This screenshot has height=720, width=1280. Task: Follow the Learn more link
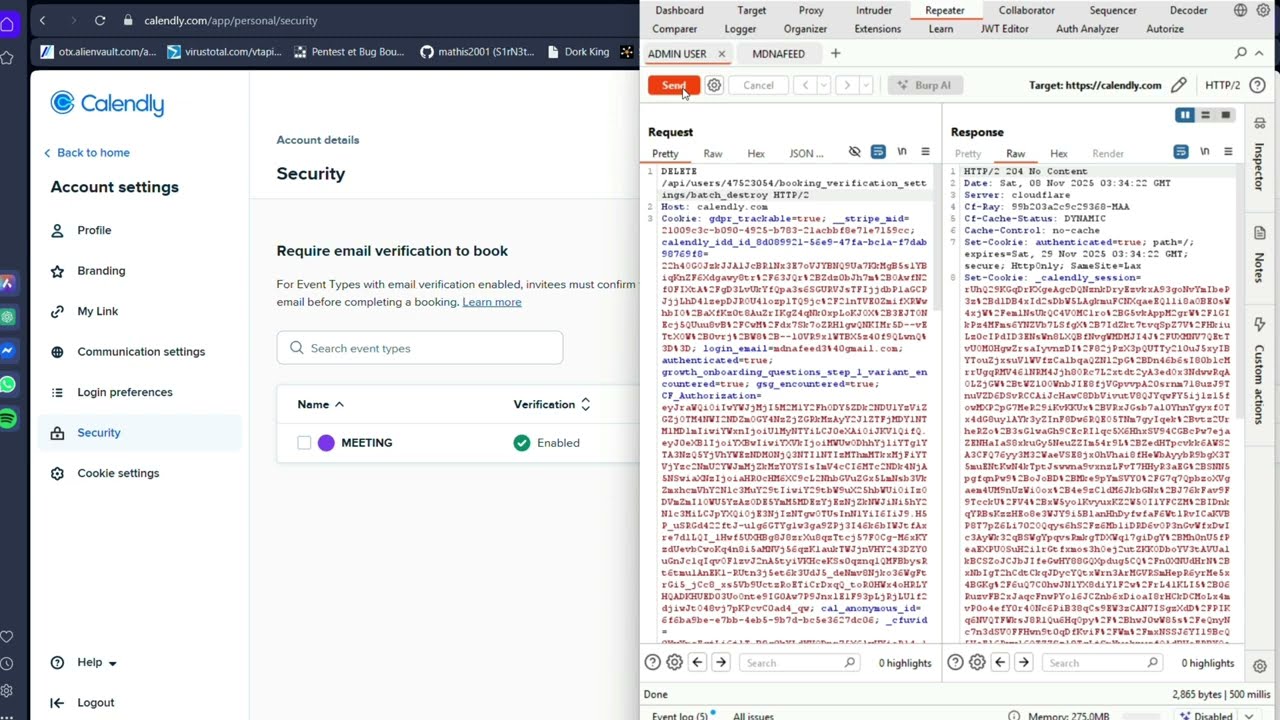(491, 302)
